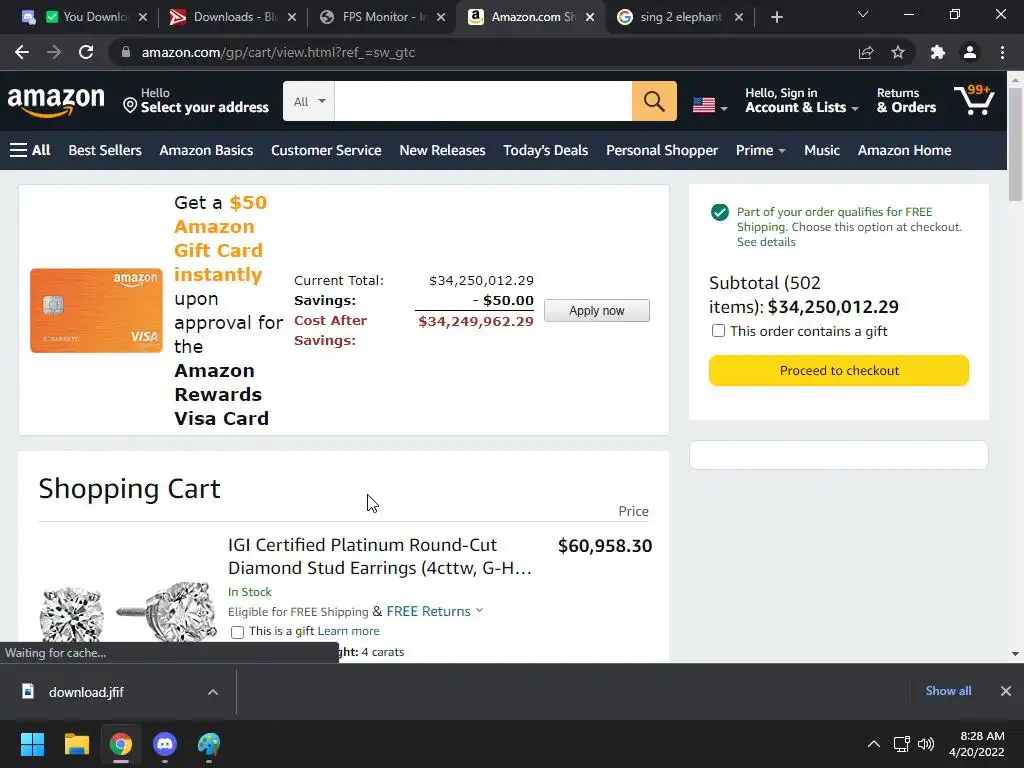This screenshot has height=768, width=1024.
Task: Check This order contains a gift
Action: 718,330
